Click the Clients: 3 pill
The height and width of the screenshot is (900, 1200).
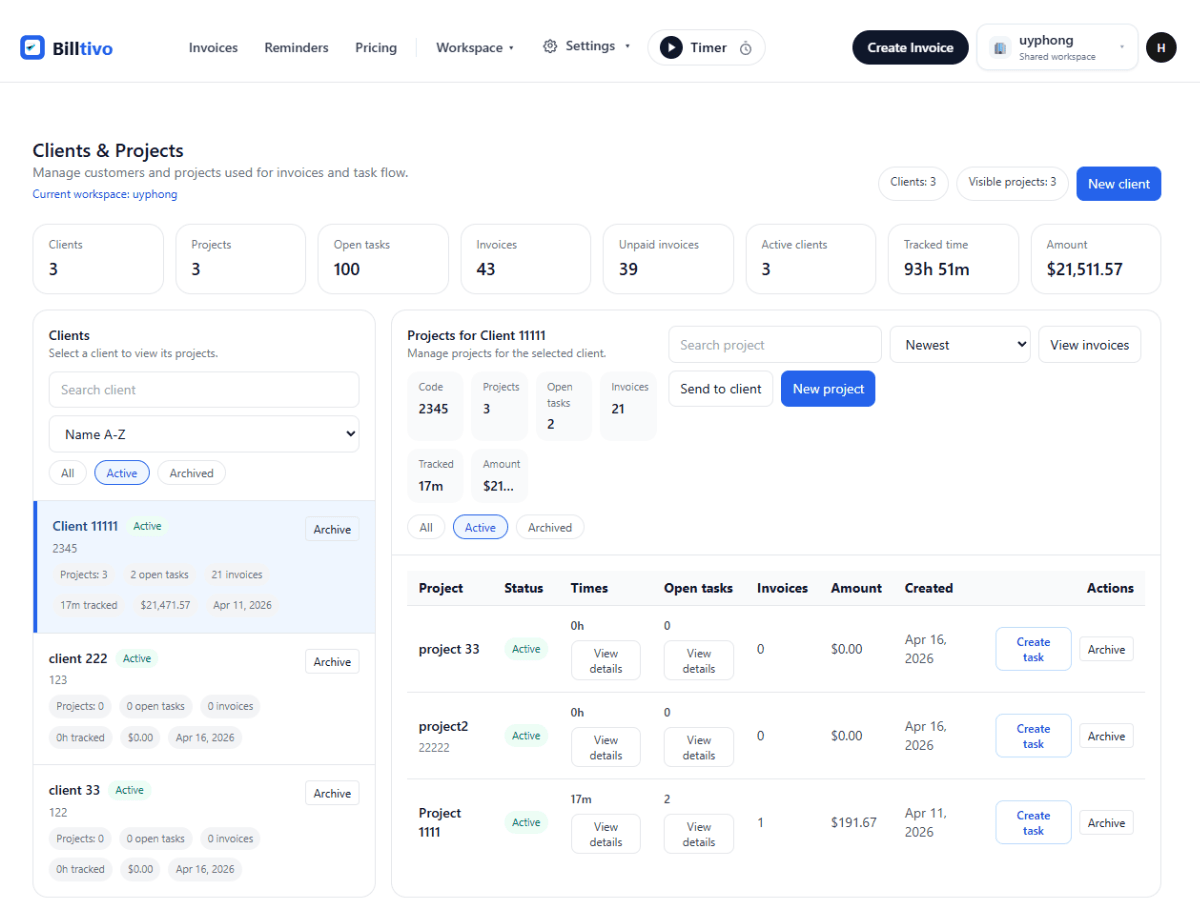913,182
